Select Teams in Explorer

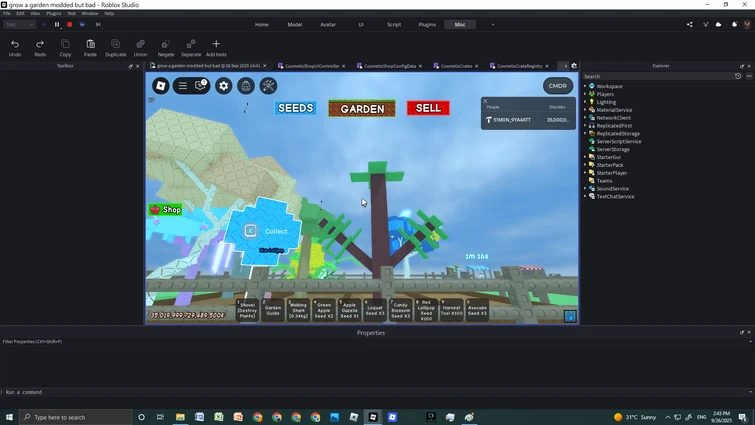[x=604, y=181]
